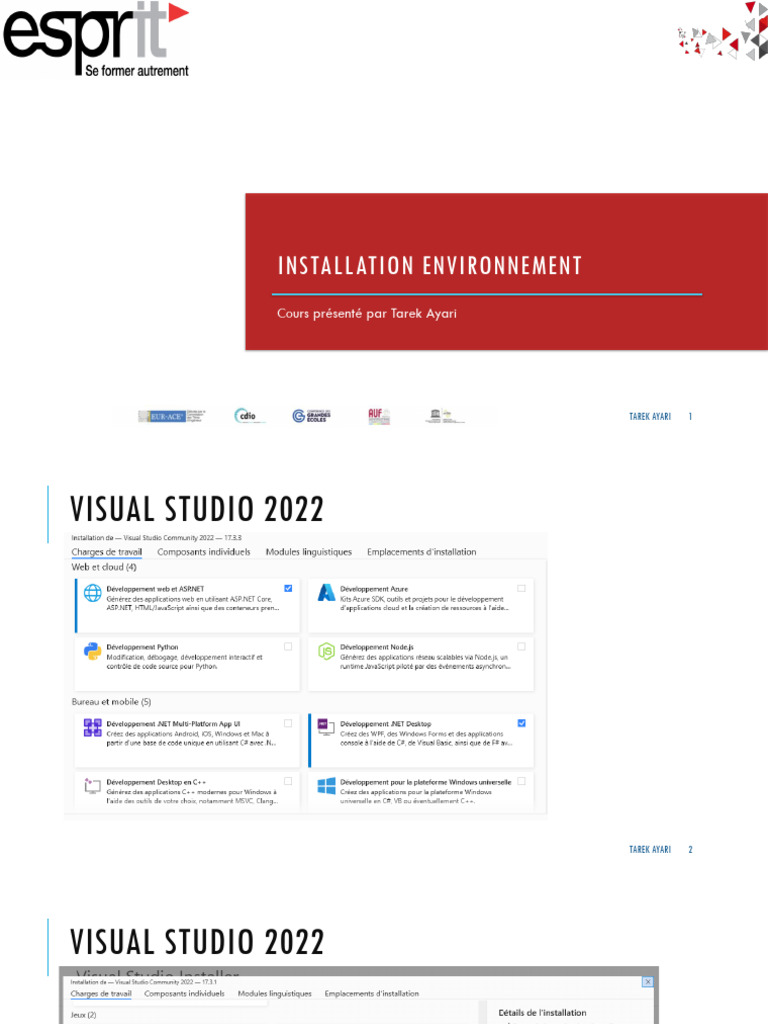Open Composants individuels tab in lower installer
The height and width of the screenshot is (1024, 768).
[184, 993]
